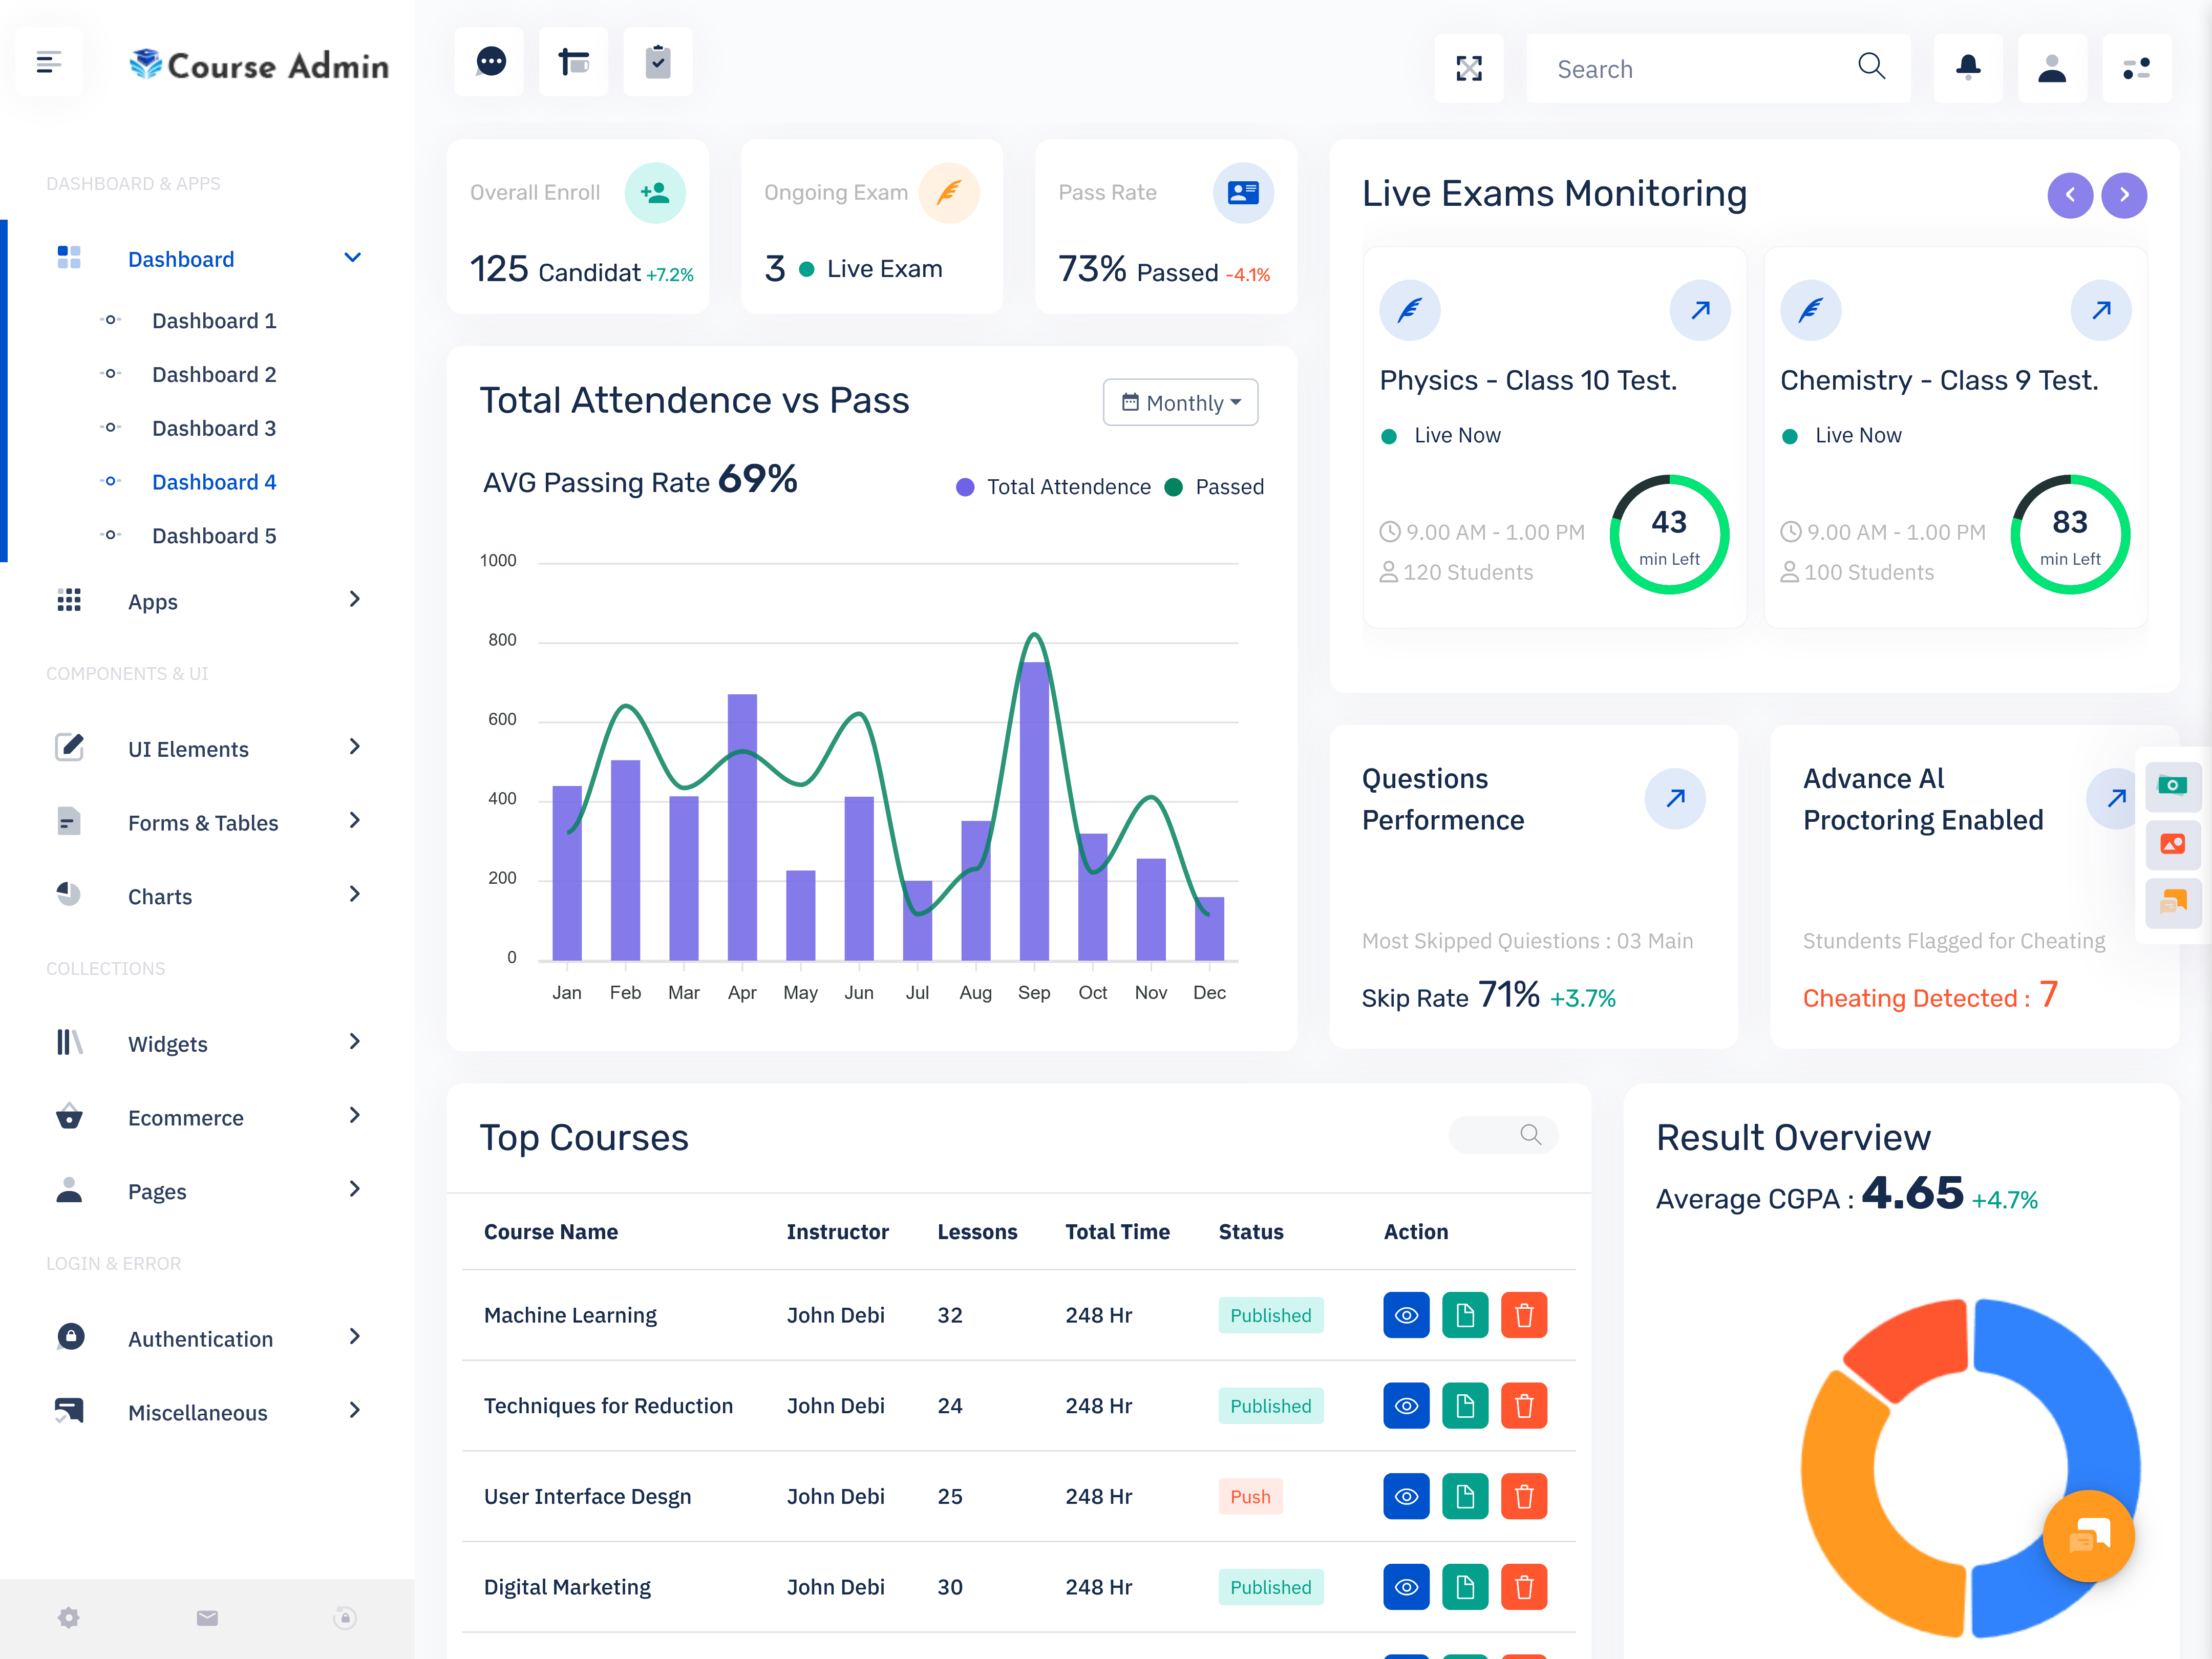Screen dimensions: 2212x1659
Task: View Digital Marketing course eye icon
Action: pyautogui.click(x=1406, y=1587)
